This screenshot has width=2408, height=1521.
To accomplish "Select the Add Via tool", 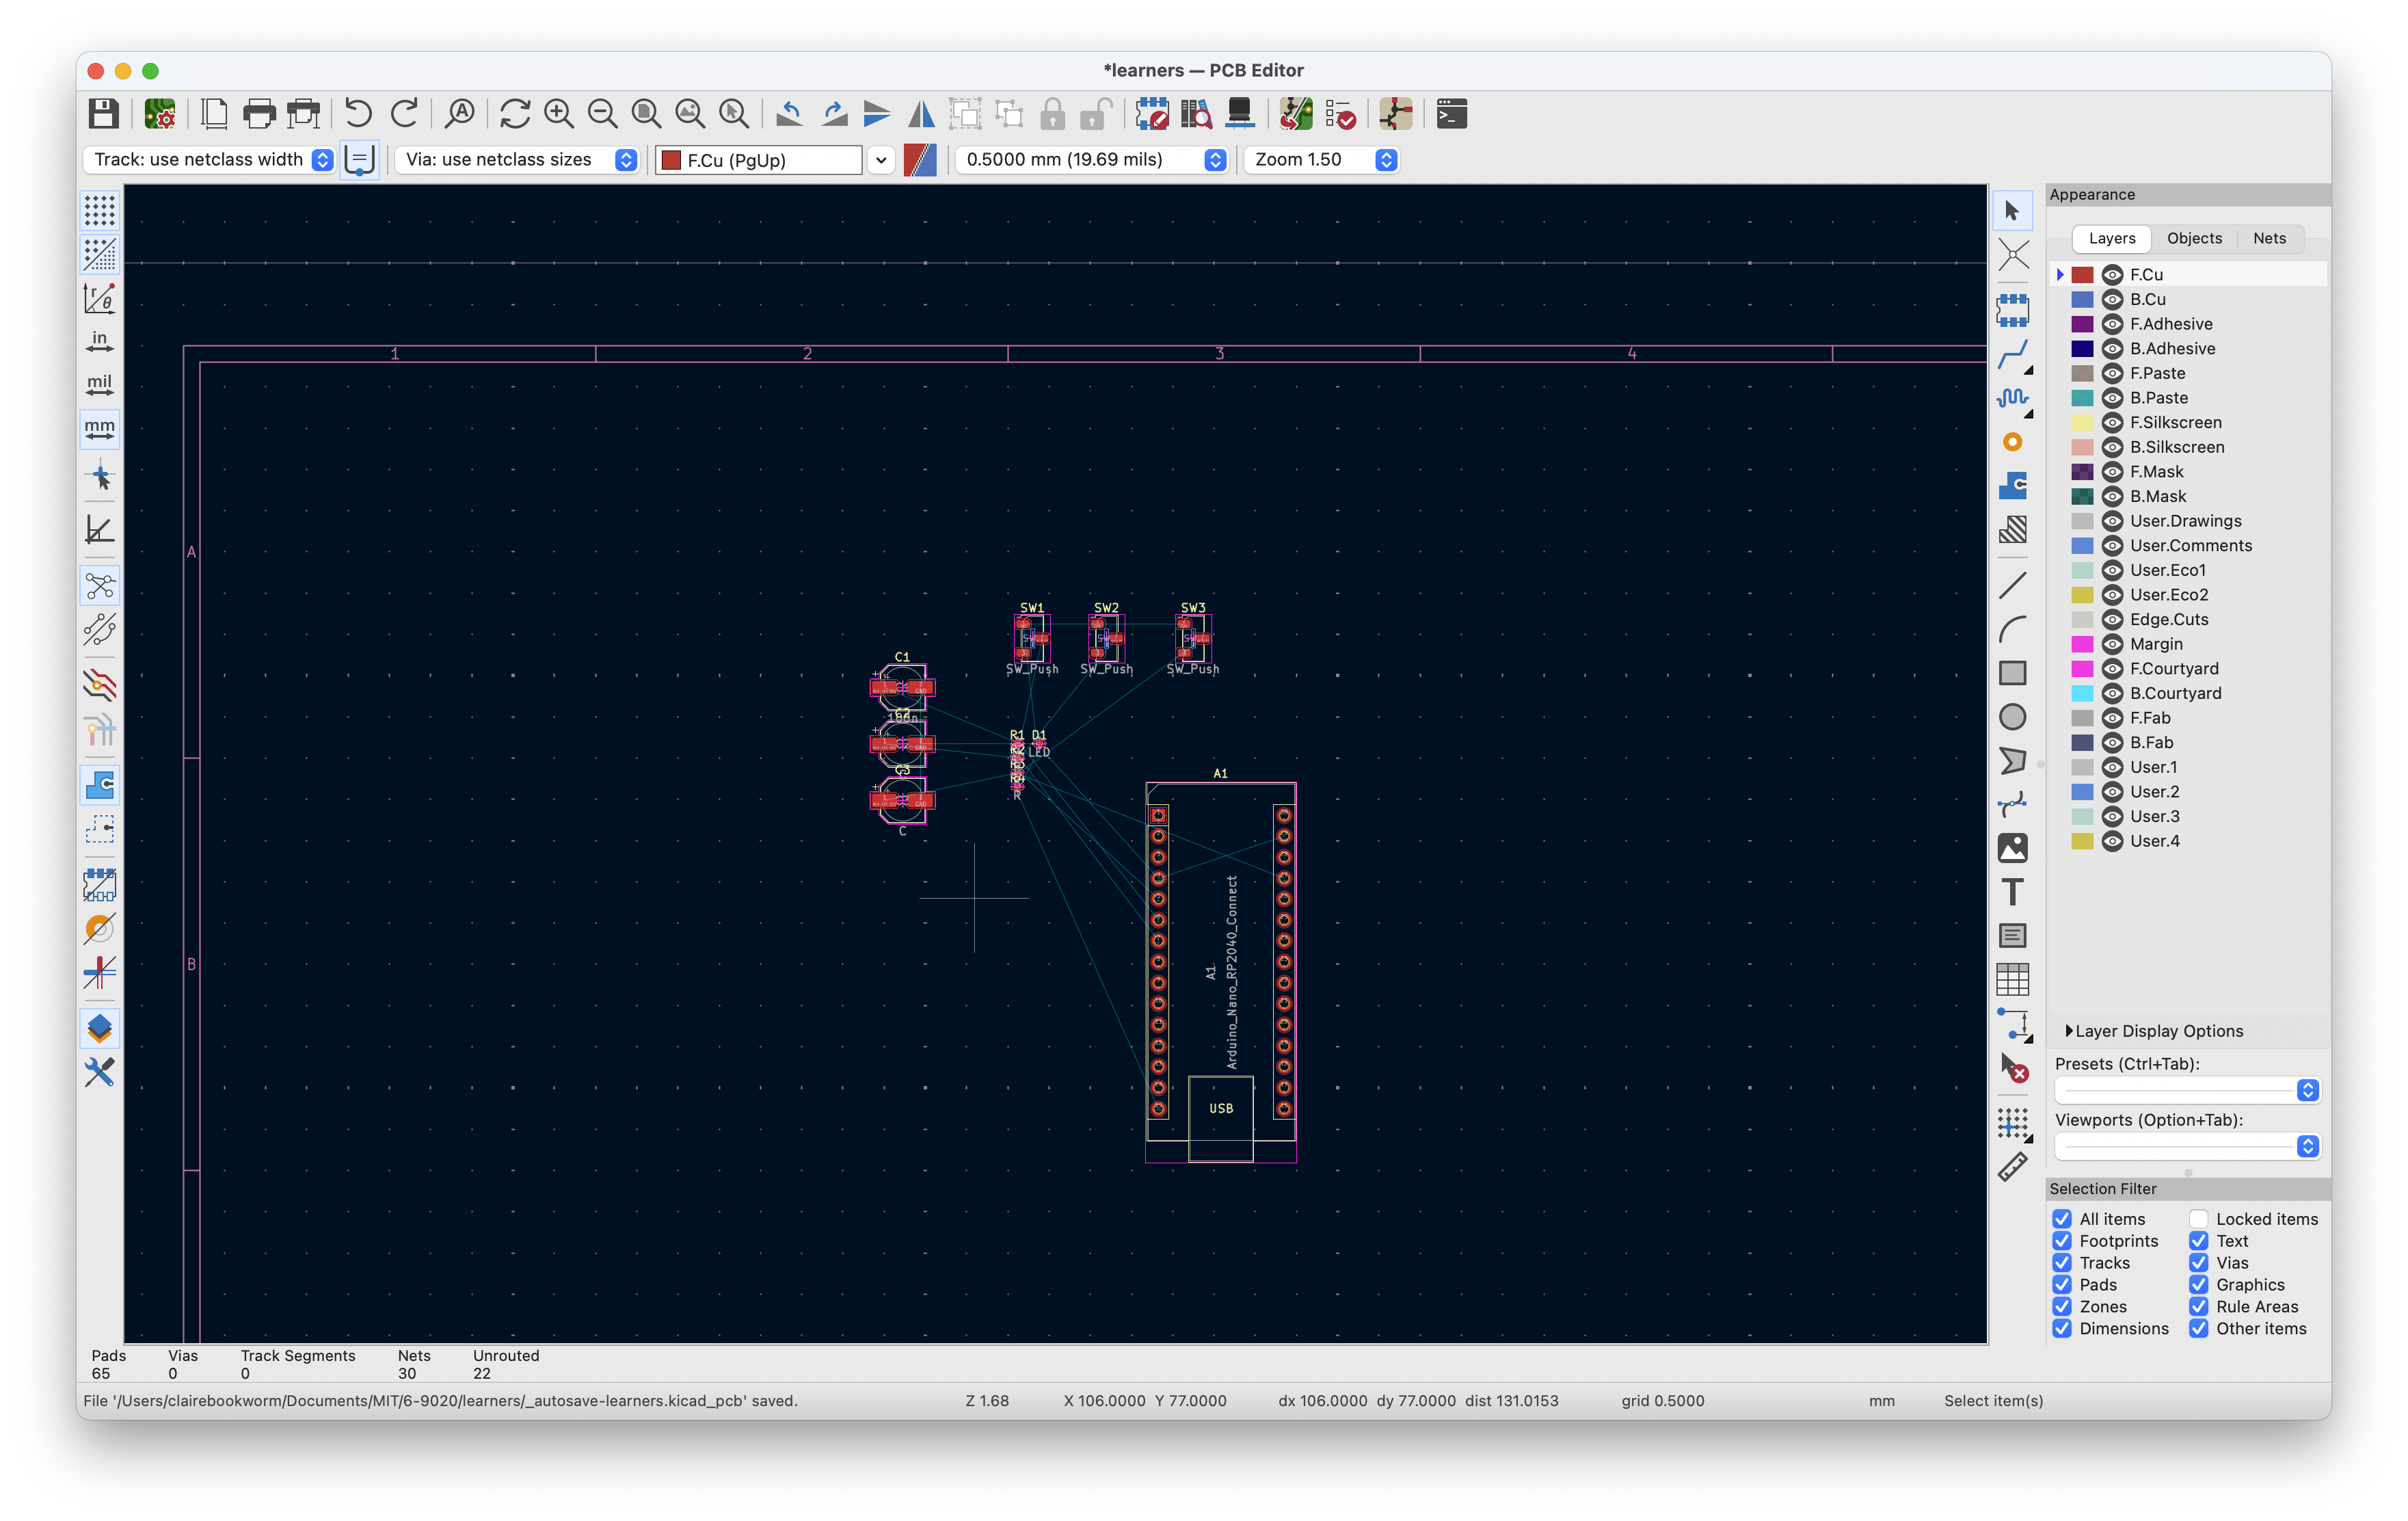I will click(2014, 441).
